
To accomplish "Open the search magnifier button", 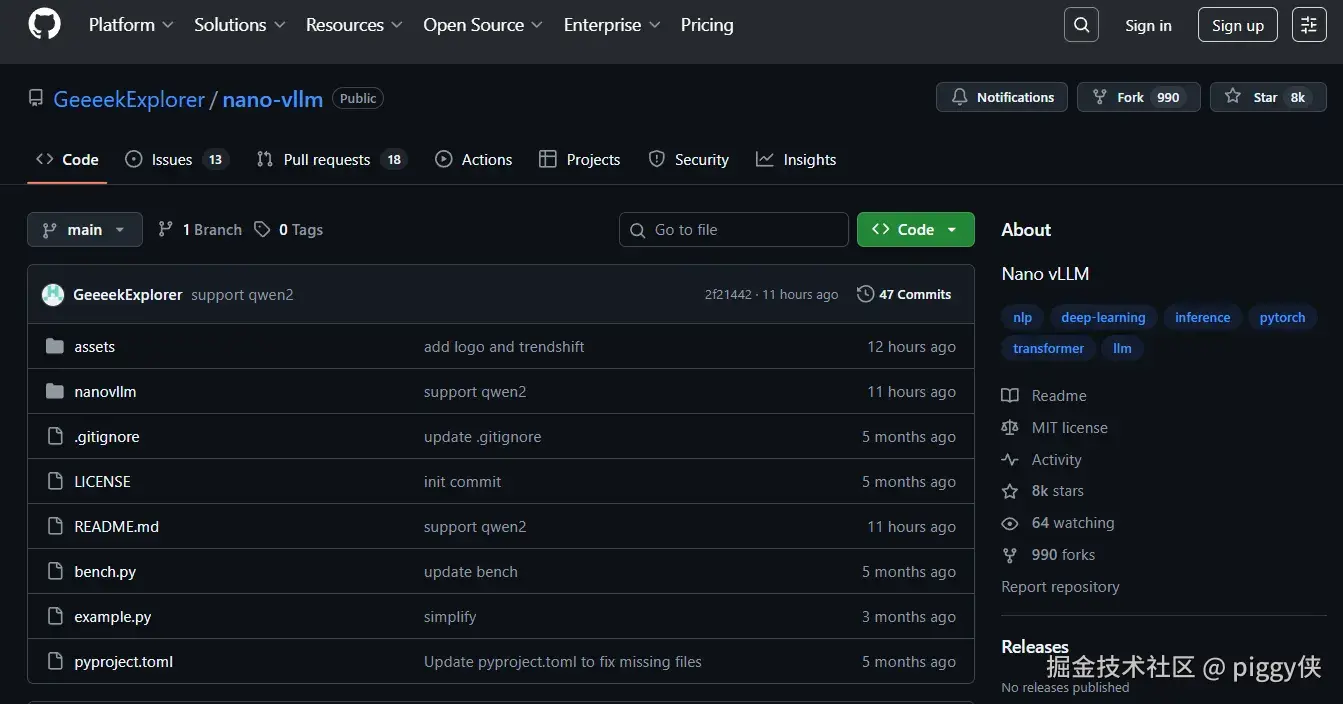I will tap(1081, 25).
